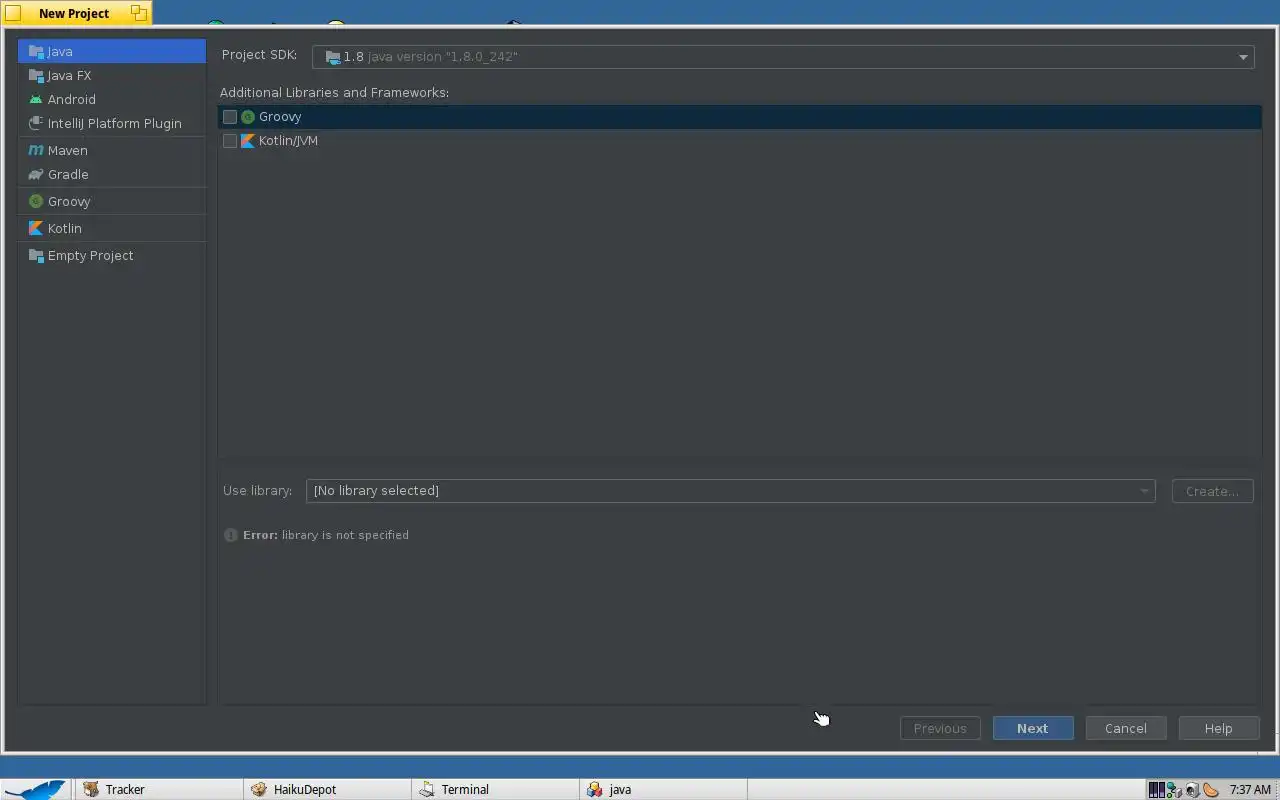Open the Haiku leaf menu in Deskbar
Image resolution: width=1280 pixels, height=800 pixels.
click(36, 789)
